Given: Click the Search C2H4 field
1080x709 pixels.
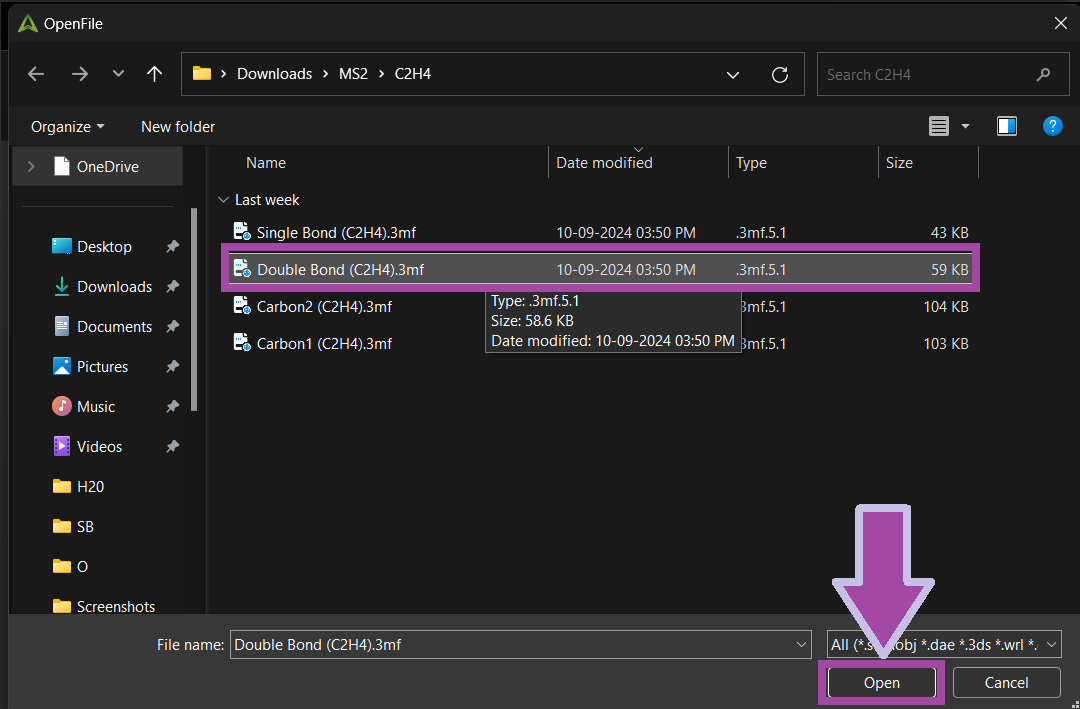Looking at the screenshot, I should pyautogui.click(x=925, y=75).
